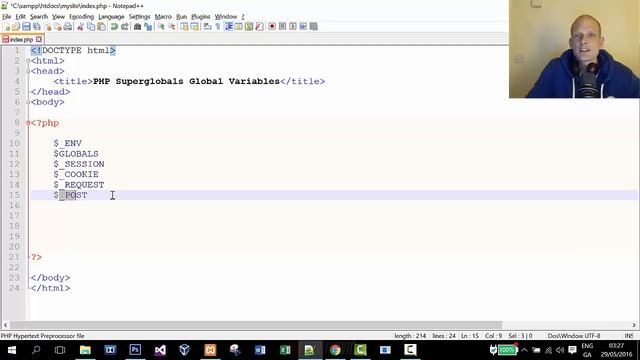Open the ? help menu

coord(243,17)
